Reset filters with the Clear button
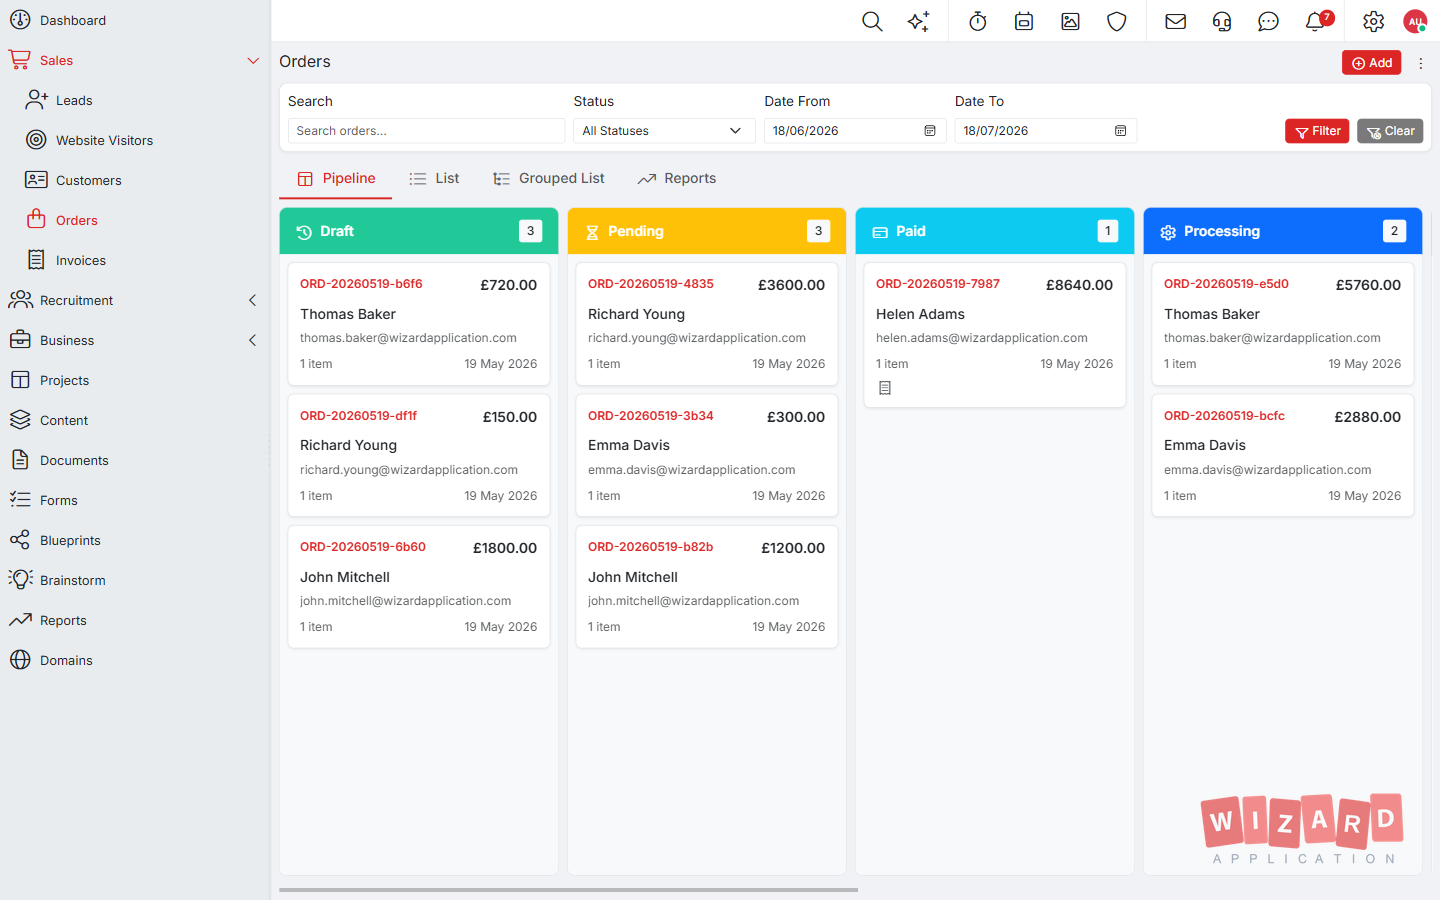Image resolution: width=1440 pixels, height=900 pixels. click(1390, 131)
